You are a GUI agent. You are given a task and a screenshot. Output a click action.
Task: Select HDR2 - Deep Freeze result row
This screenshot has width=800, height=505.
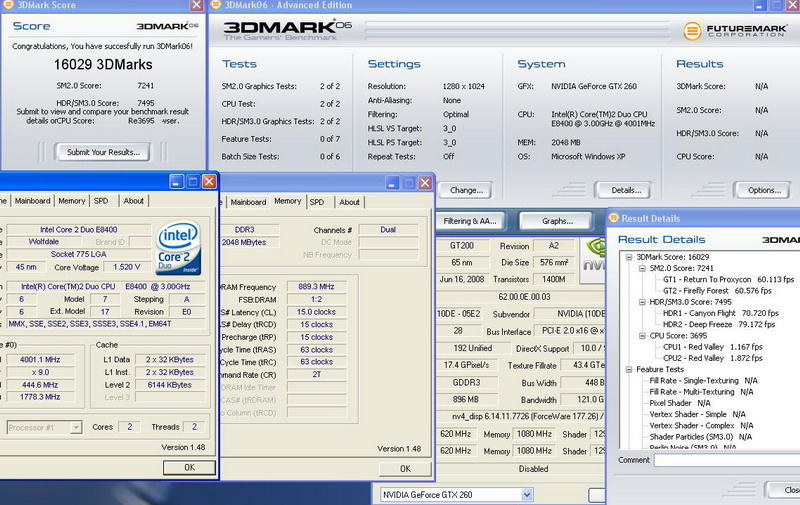click(719, 324)
